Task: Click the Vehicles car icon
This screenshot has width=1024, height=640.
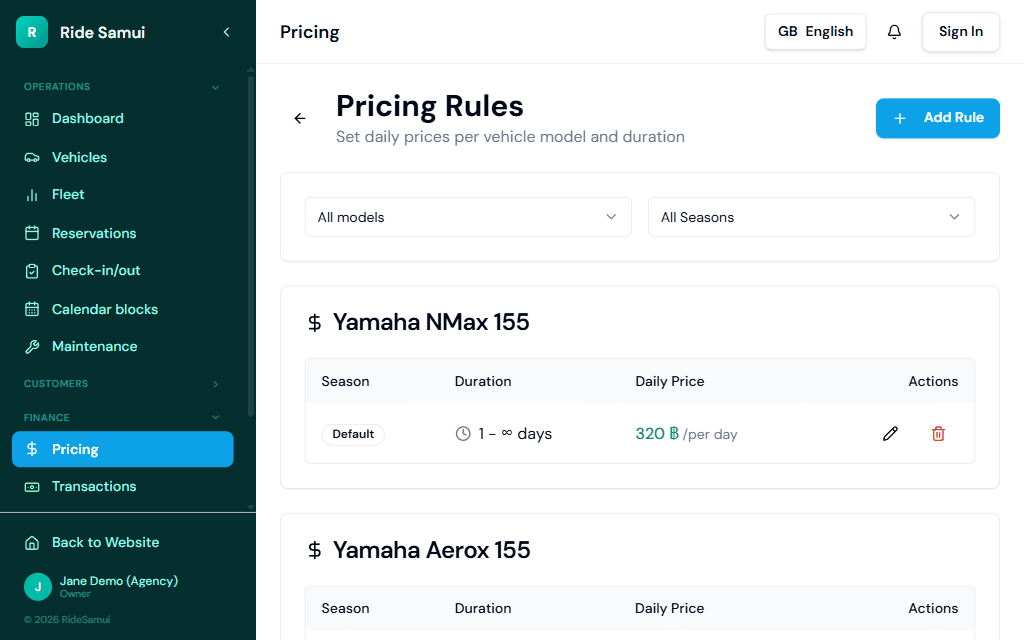Action: (x=32, y=157)
